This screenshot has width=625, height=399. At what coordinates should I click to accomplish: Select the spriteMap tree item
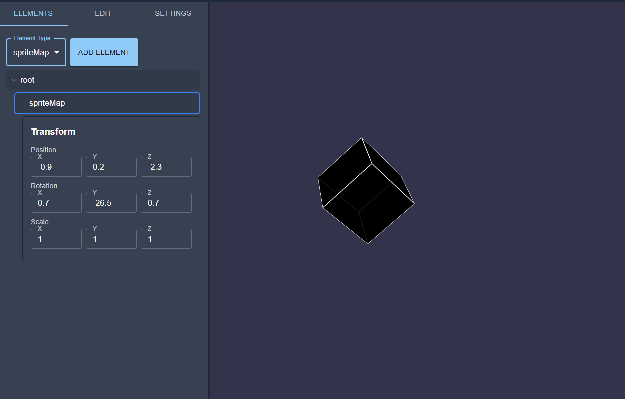pyautogui.click(x=107, y=103)
